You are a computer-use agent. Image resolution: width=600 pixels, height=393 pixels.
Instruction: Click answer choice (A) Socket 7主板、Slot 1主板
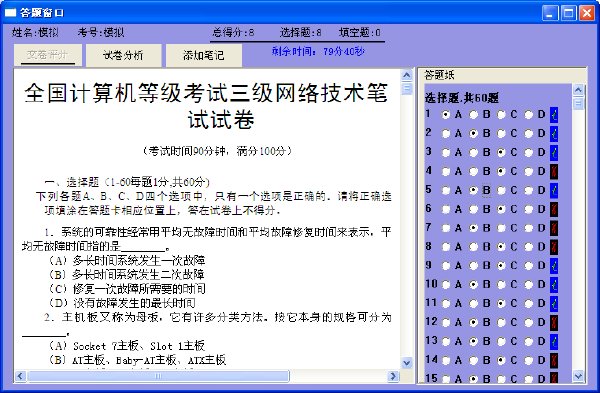coord(127,346)
